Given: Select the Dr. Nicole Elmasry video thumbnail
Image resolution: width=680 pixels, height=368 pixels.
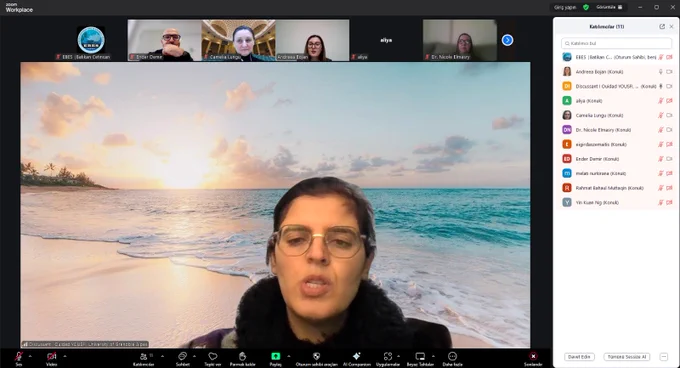Looking at the screenshot, I should [460, 40].
